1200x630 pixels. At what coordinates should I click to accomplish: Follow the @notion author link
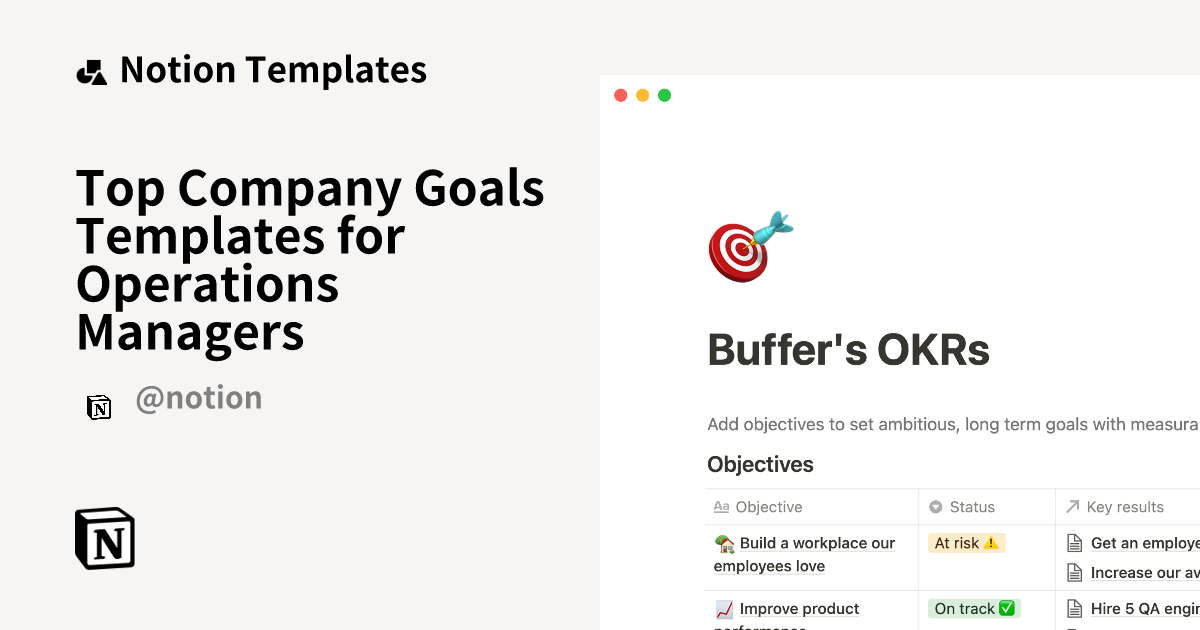click(199, 398)
